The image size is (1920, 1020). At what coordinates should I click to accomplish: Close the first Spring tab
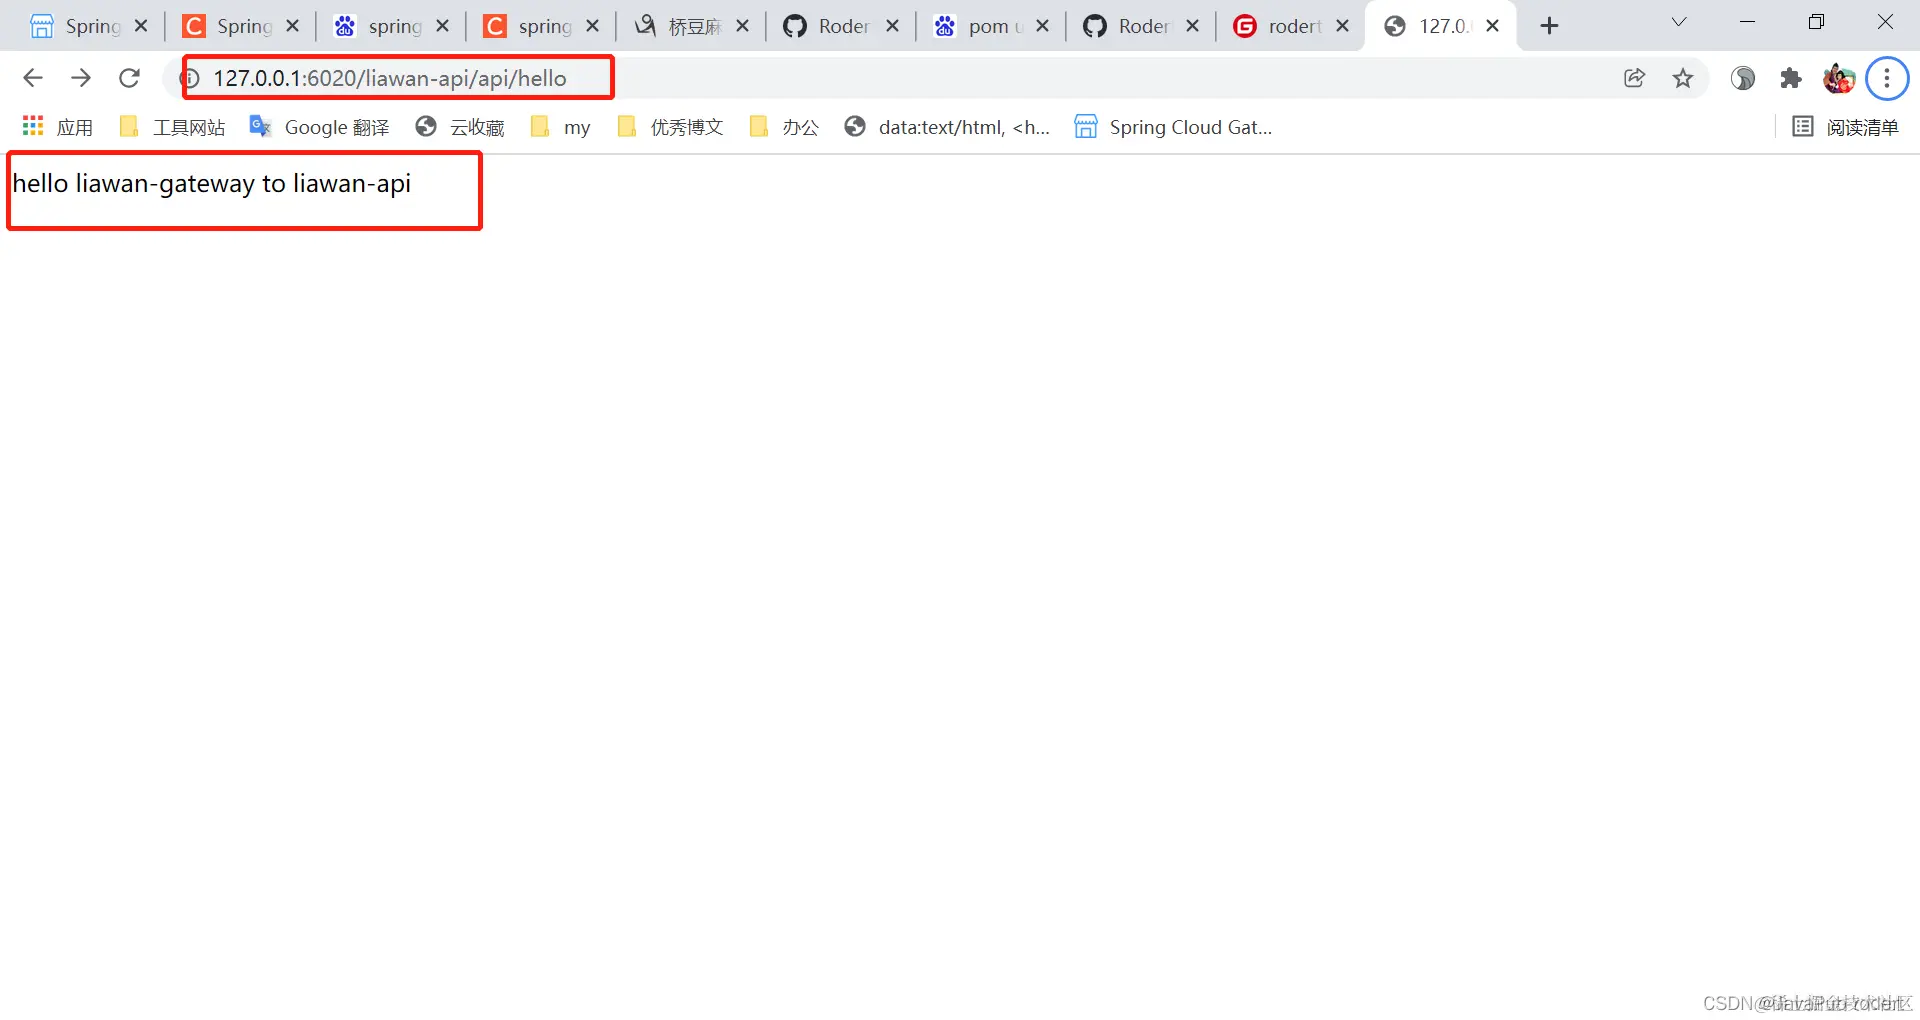[x=141, y=26]
